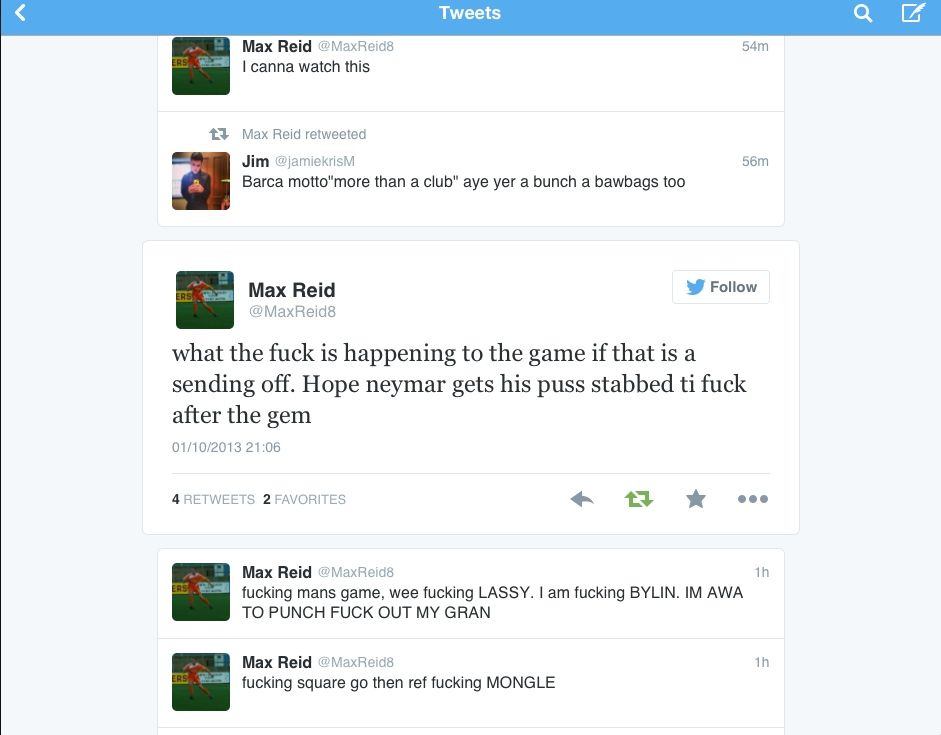The height and width of the screenshot is (735, 941).
Task: Open the 'ref fucking MONGLE' tweet
Action: tap(470, 683)
